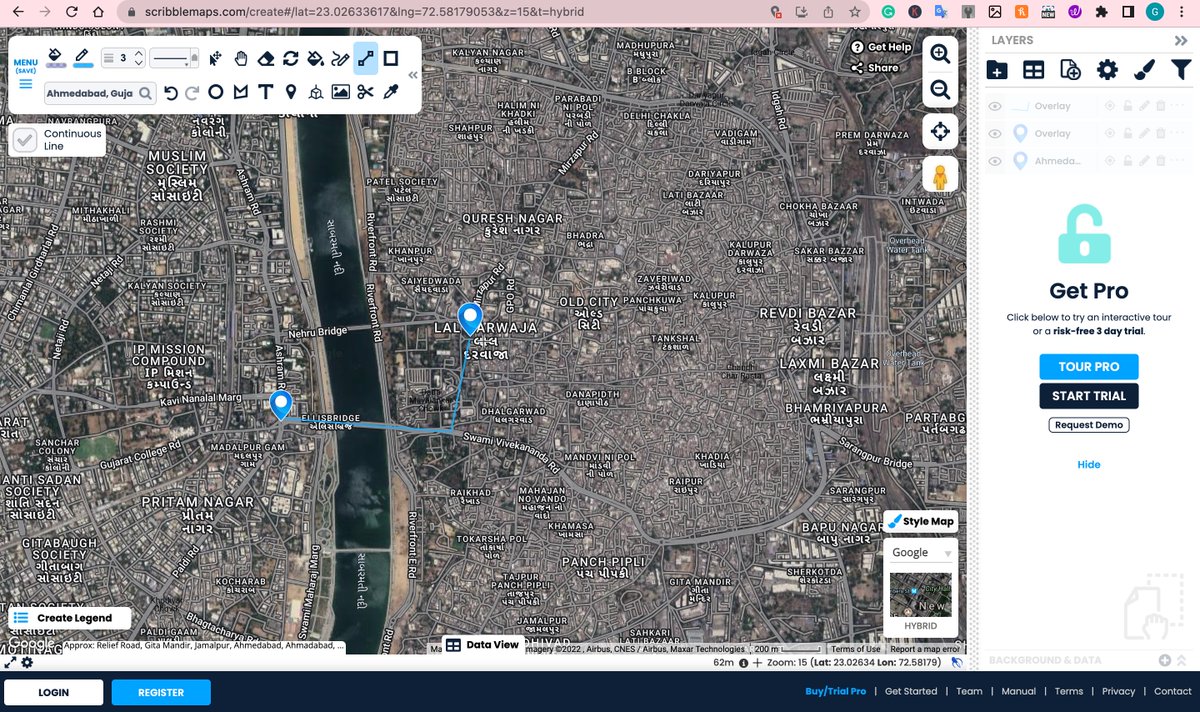Click the Share option
This screenshot has width=1200, height=712.
click(x=875, y=68)
